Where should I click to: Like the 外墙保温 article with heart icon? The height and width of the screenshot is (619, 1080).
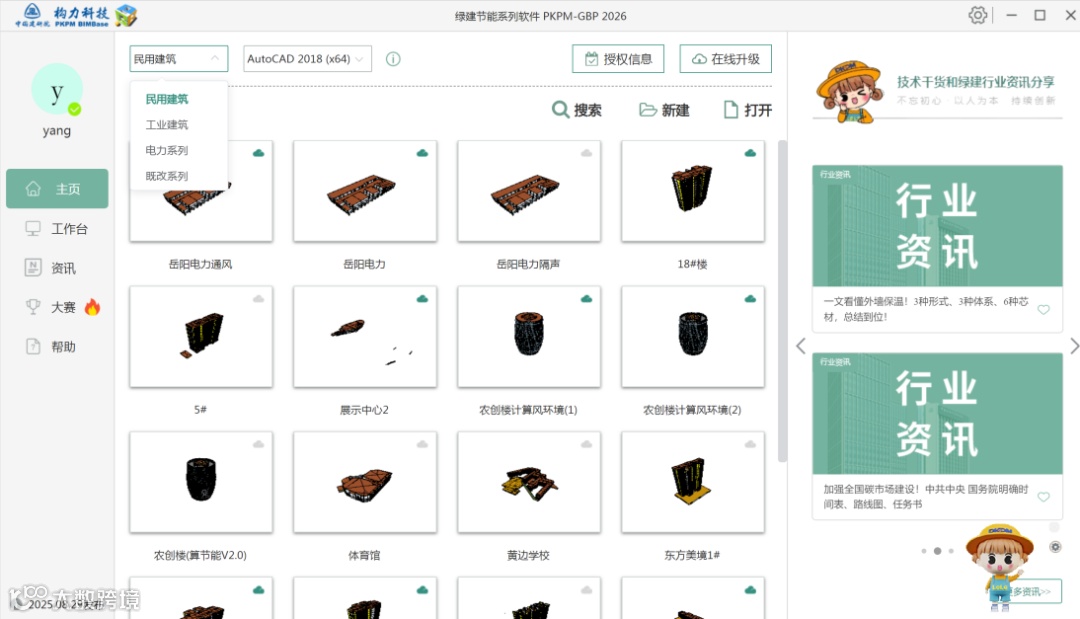[1043, 310]
